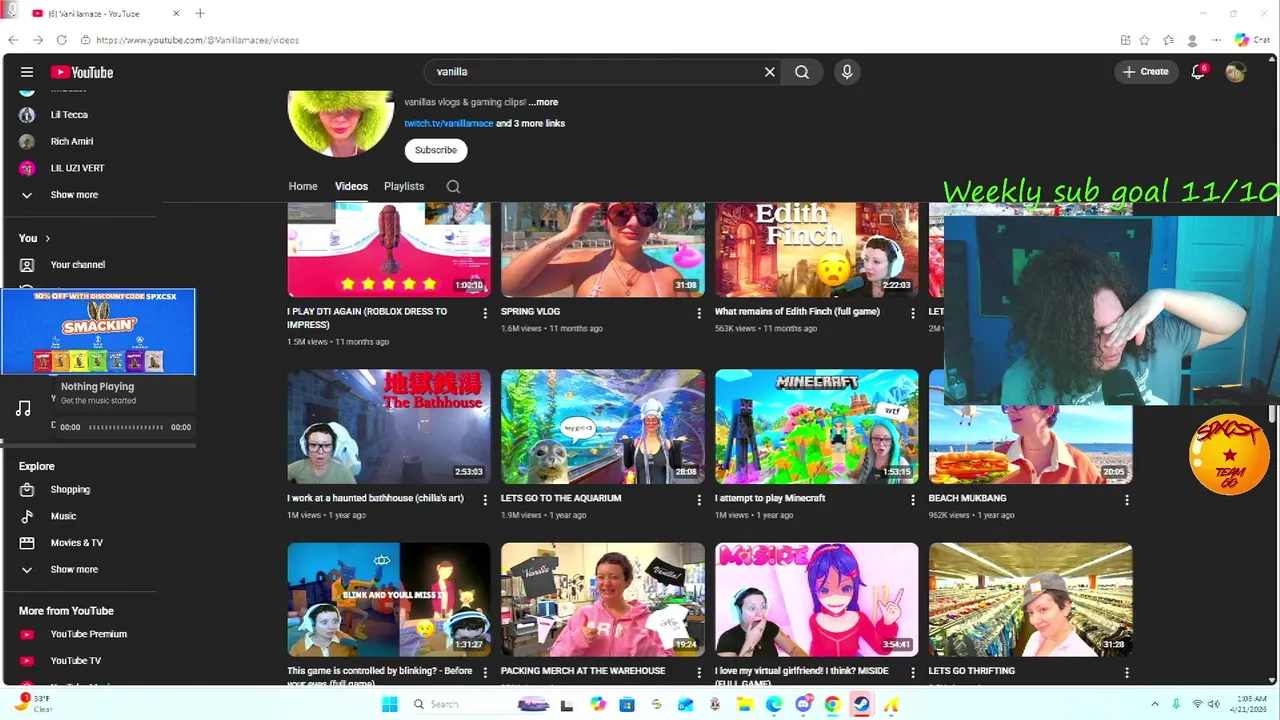This screenshot has height=720, width=1280.
Task: Open YouTube TV from the sidebar
Action: tap(78, 661)
